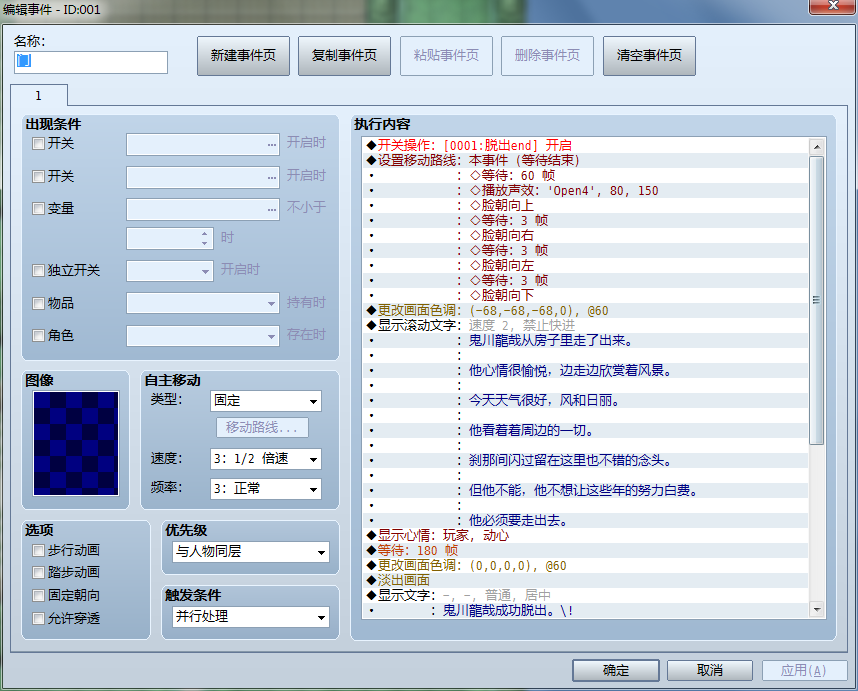This screenshot has width=858, height=691.
Task: Select the line 鬼川龍哉成功脱出。\!
Action: (x=585, y=610)
